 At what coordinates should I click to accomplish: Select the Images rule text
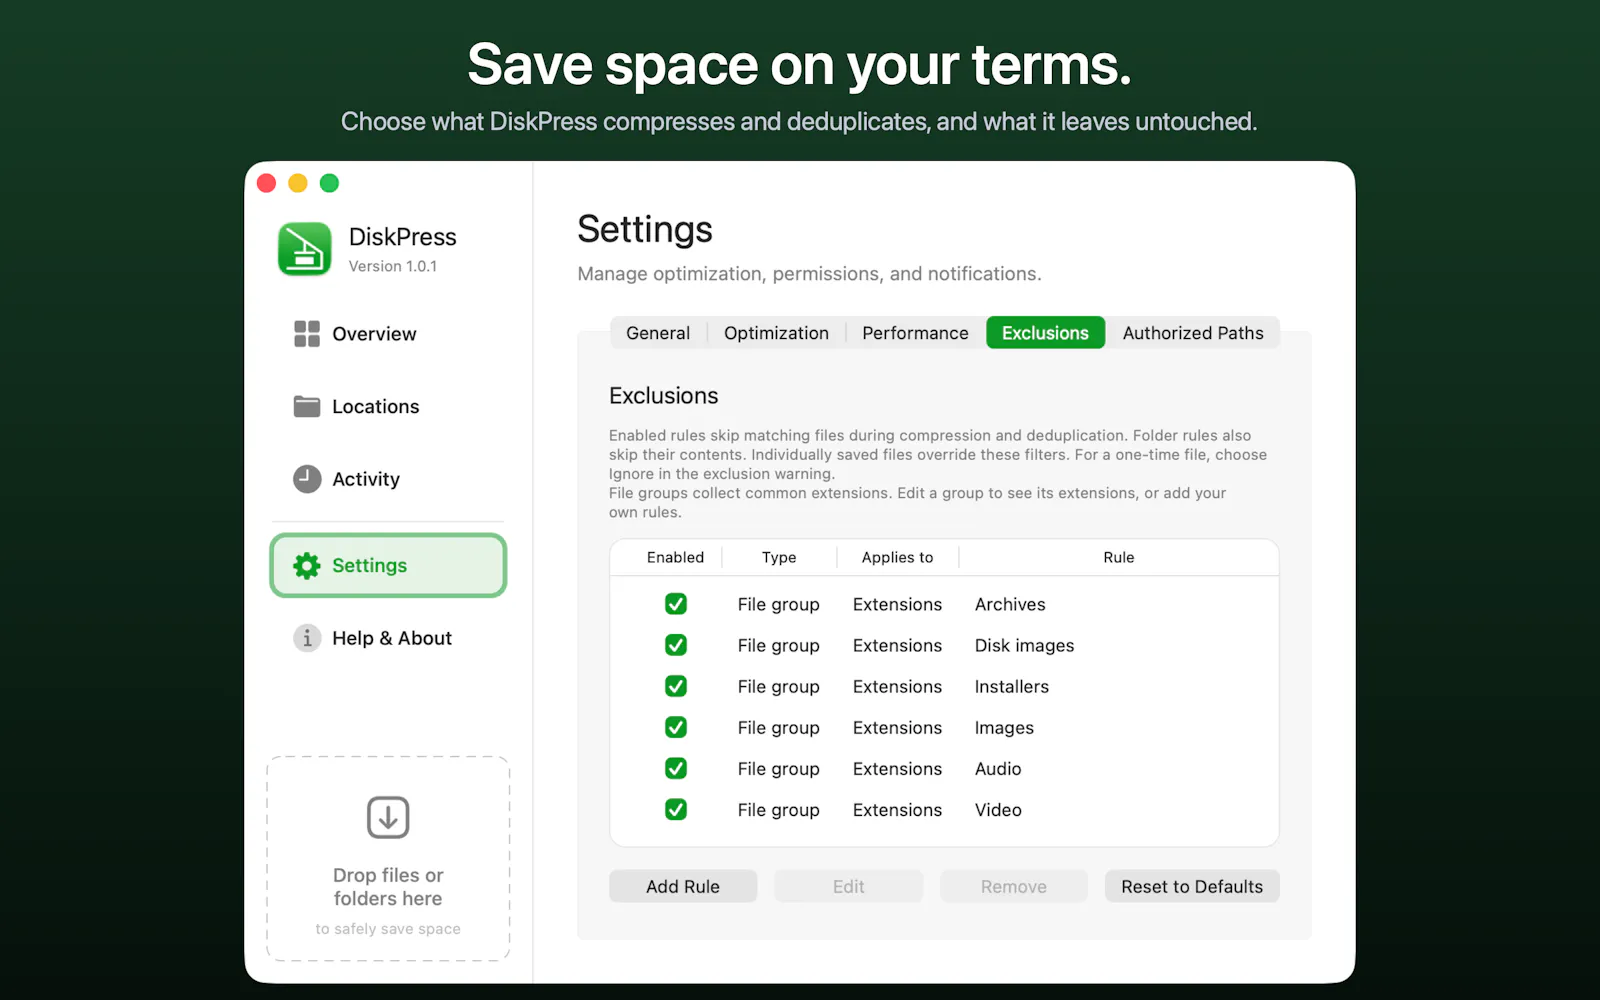(x=1004, y=728)
